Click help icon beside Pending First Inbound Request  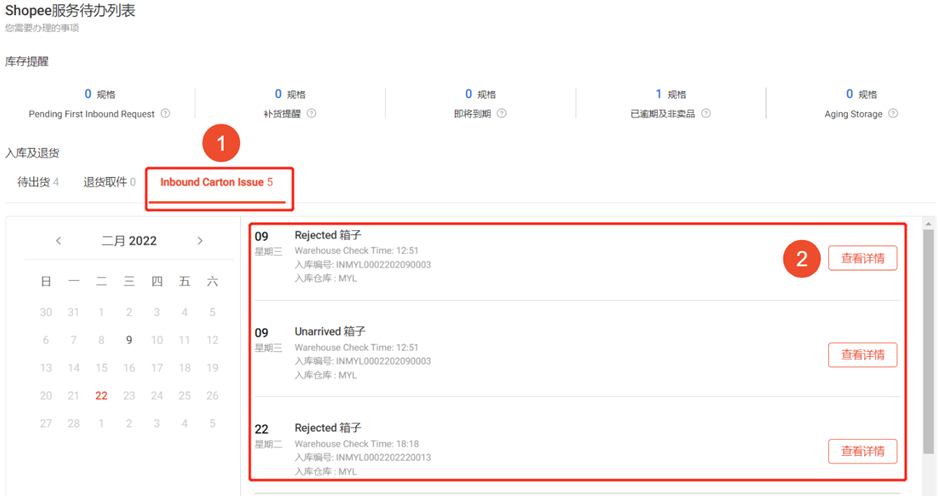[x=165, y=113]
